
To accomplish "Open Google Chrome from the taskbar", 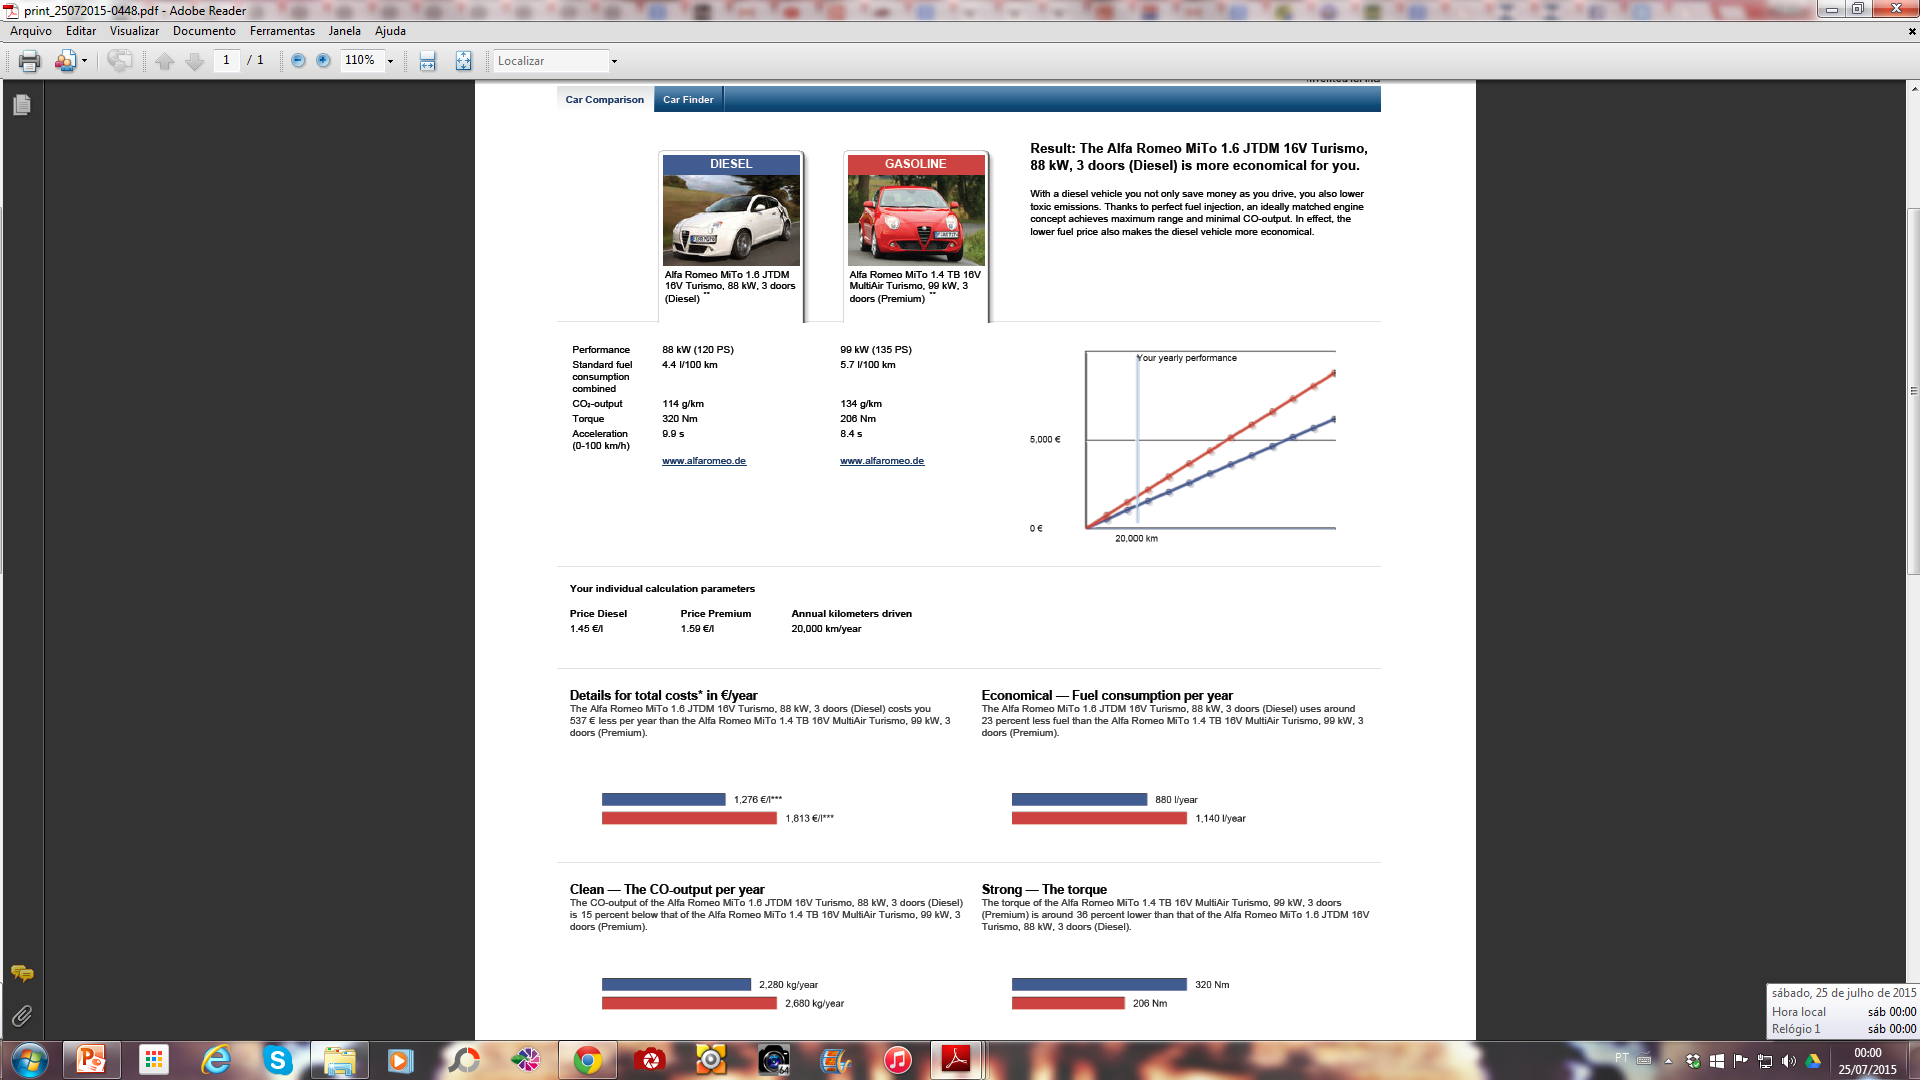I will pyautogui.click(x=588, y=1060).
